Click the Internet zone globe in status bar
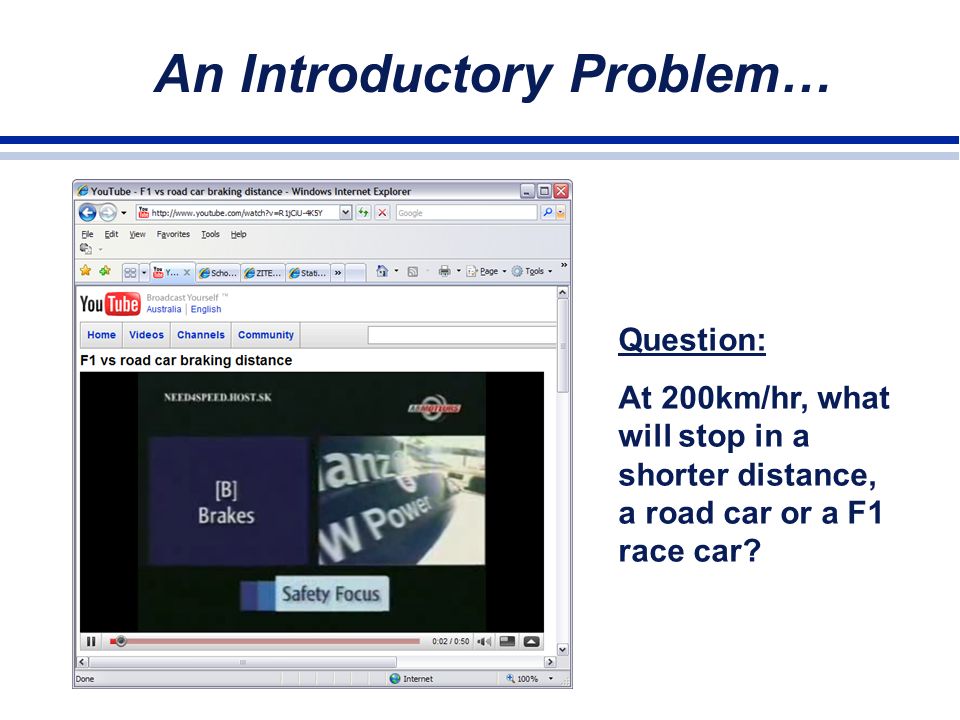Screen dimensions: 960x720 point(395,678)
